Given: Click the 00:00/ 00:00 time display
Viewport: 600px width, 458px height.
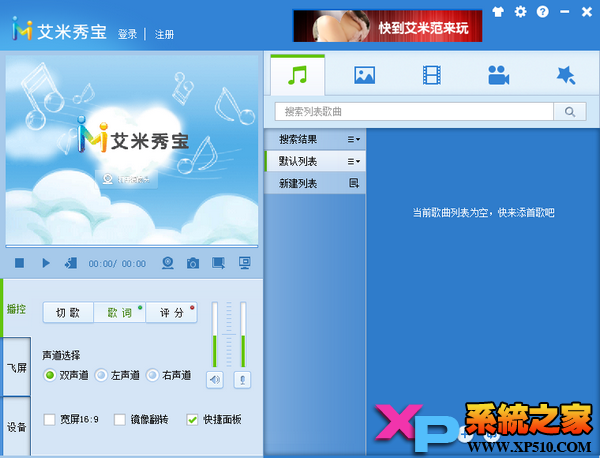Looking at the screenshot, I should click(x=117, y=264).
